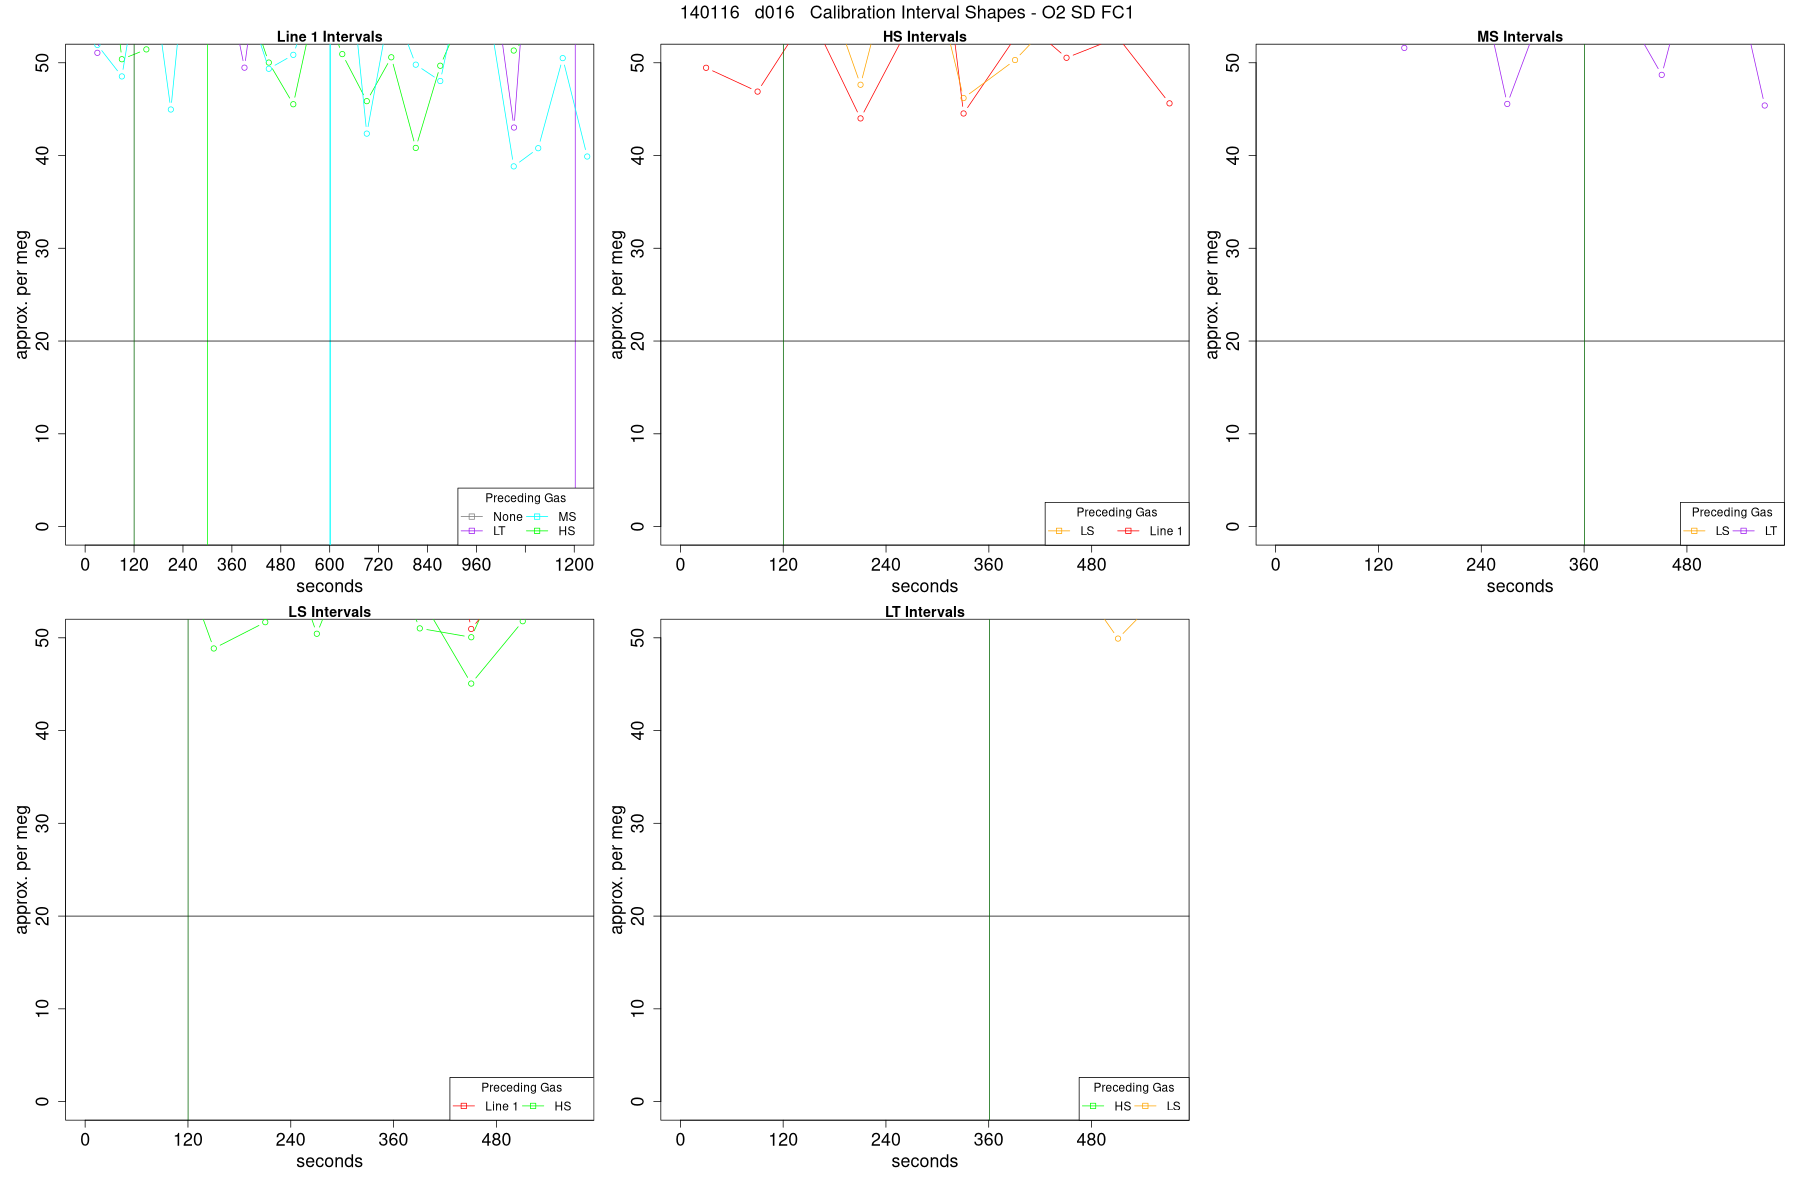Image resolution: width=1800 pixels, height=1200 pixels.
Task: Click the cyan MS legend marker in Line 1 plot
Action: pyautogui.click(x=537, y=517)
